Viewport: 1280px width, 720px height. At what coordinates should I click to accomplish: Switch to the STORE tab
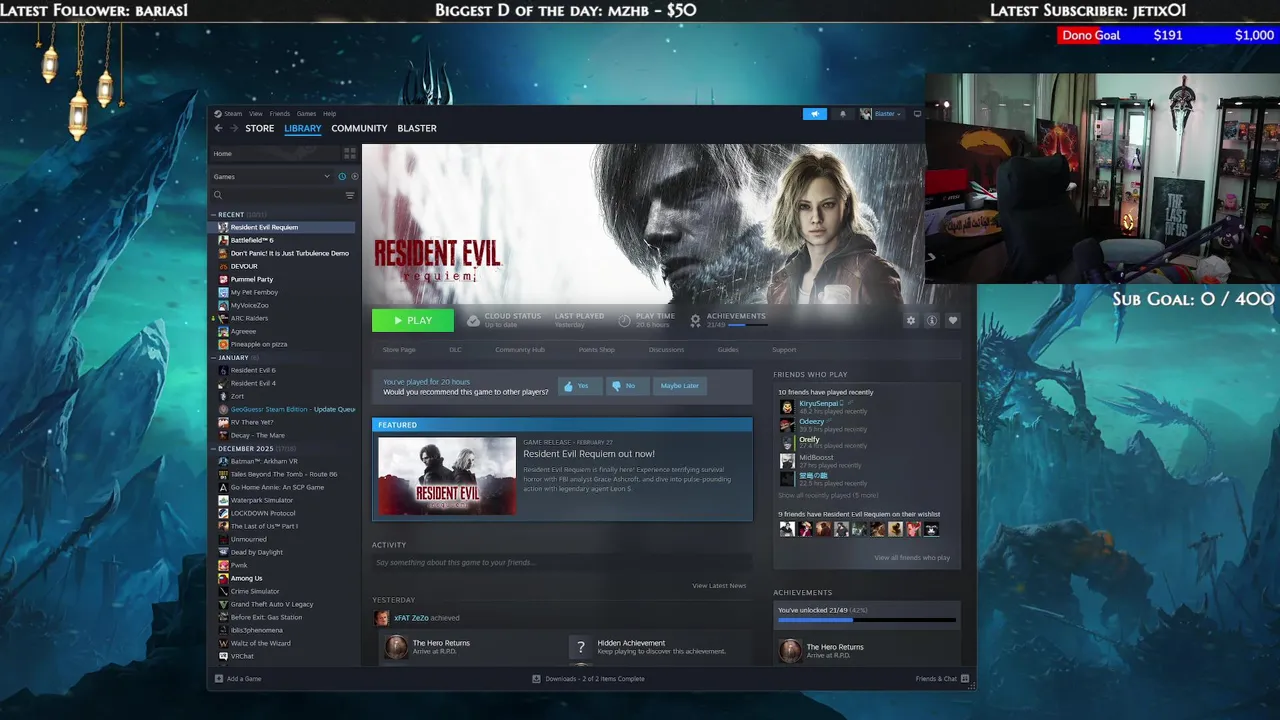260,128
